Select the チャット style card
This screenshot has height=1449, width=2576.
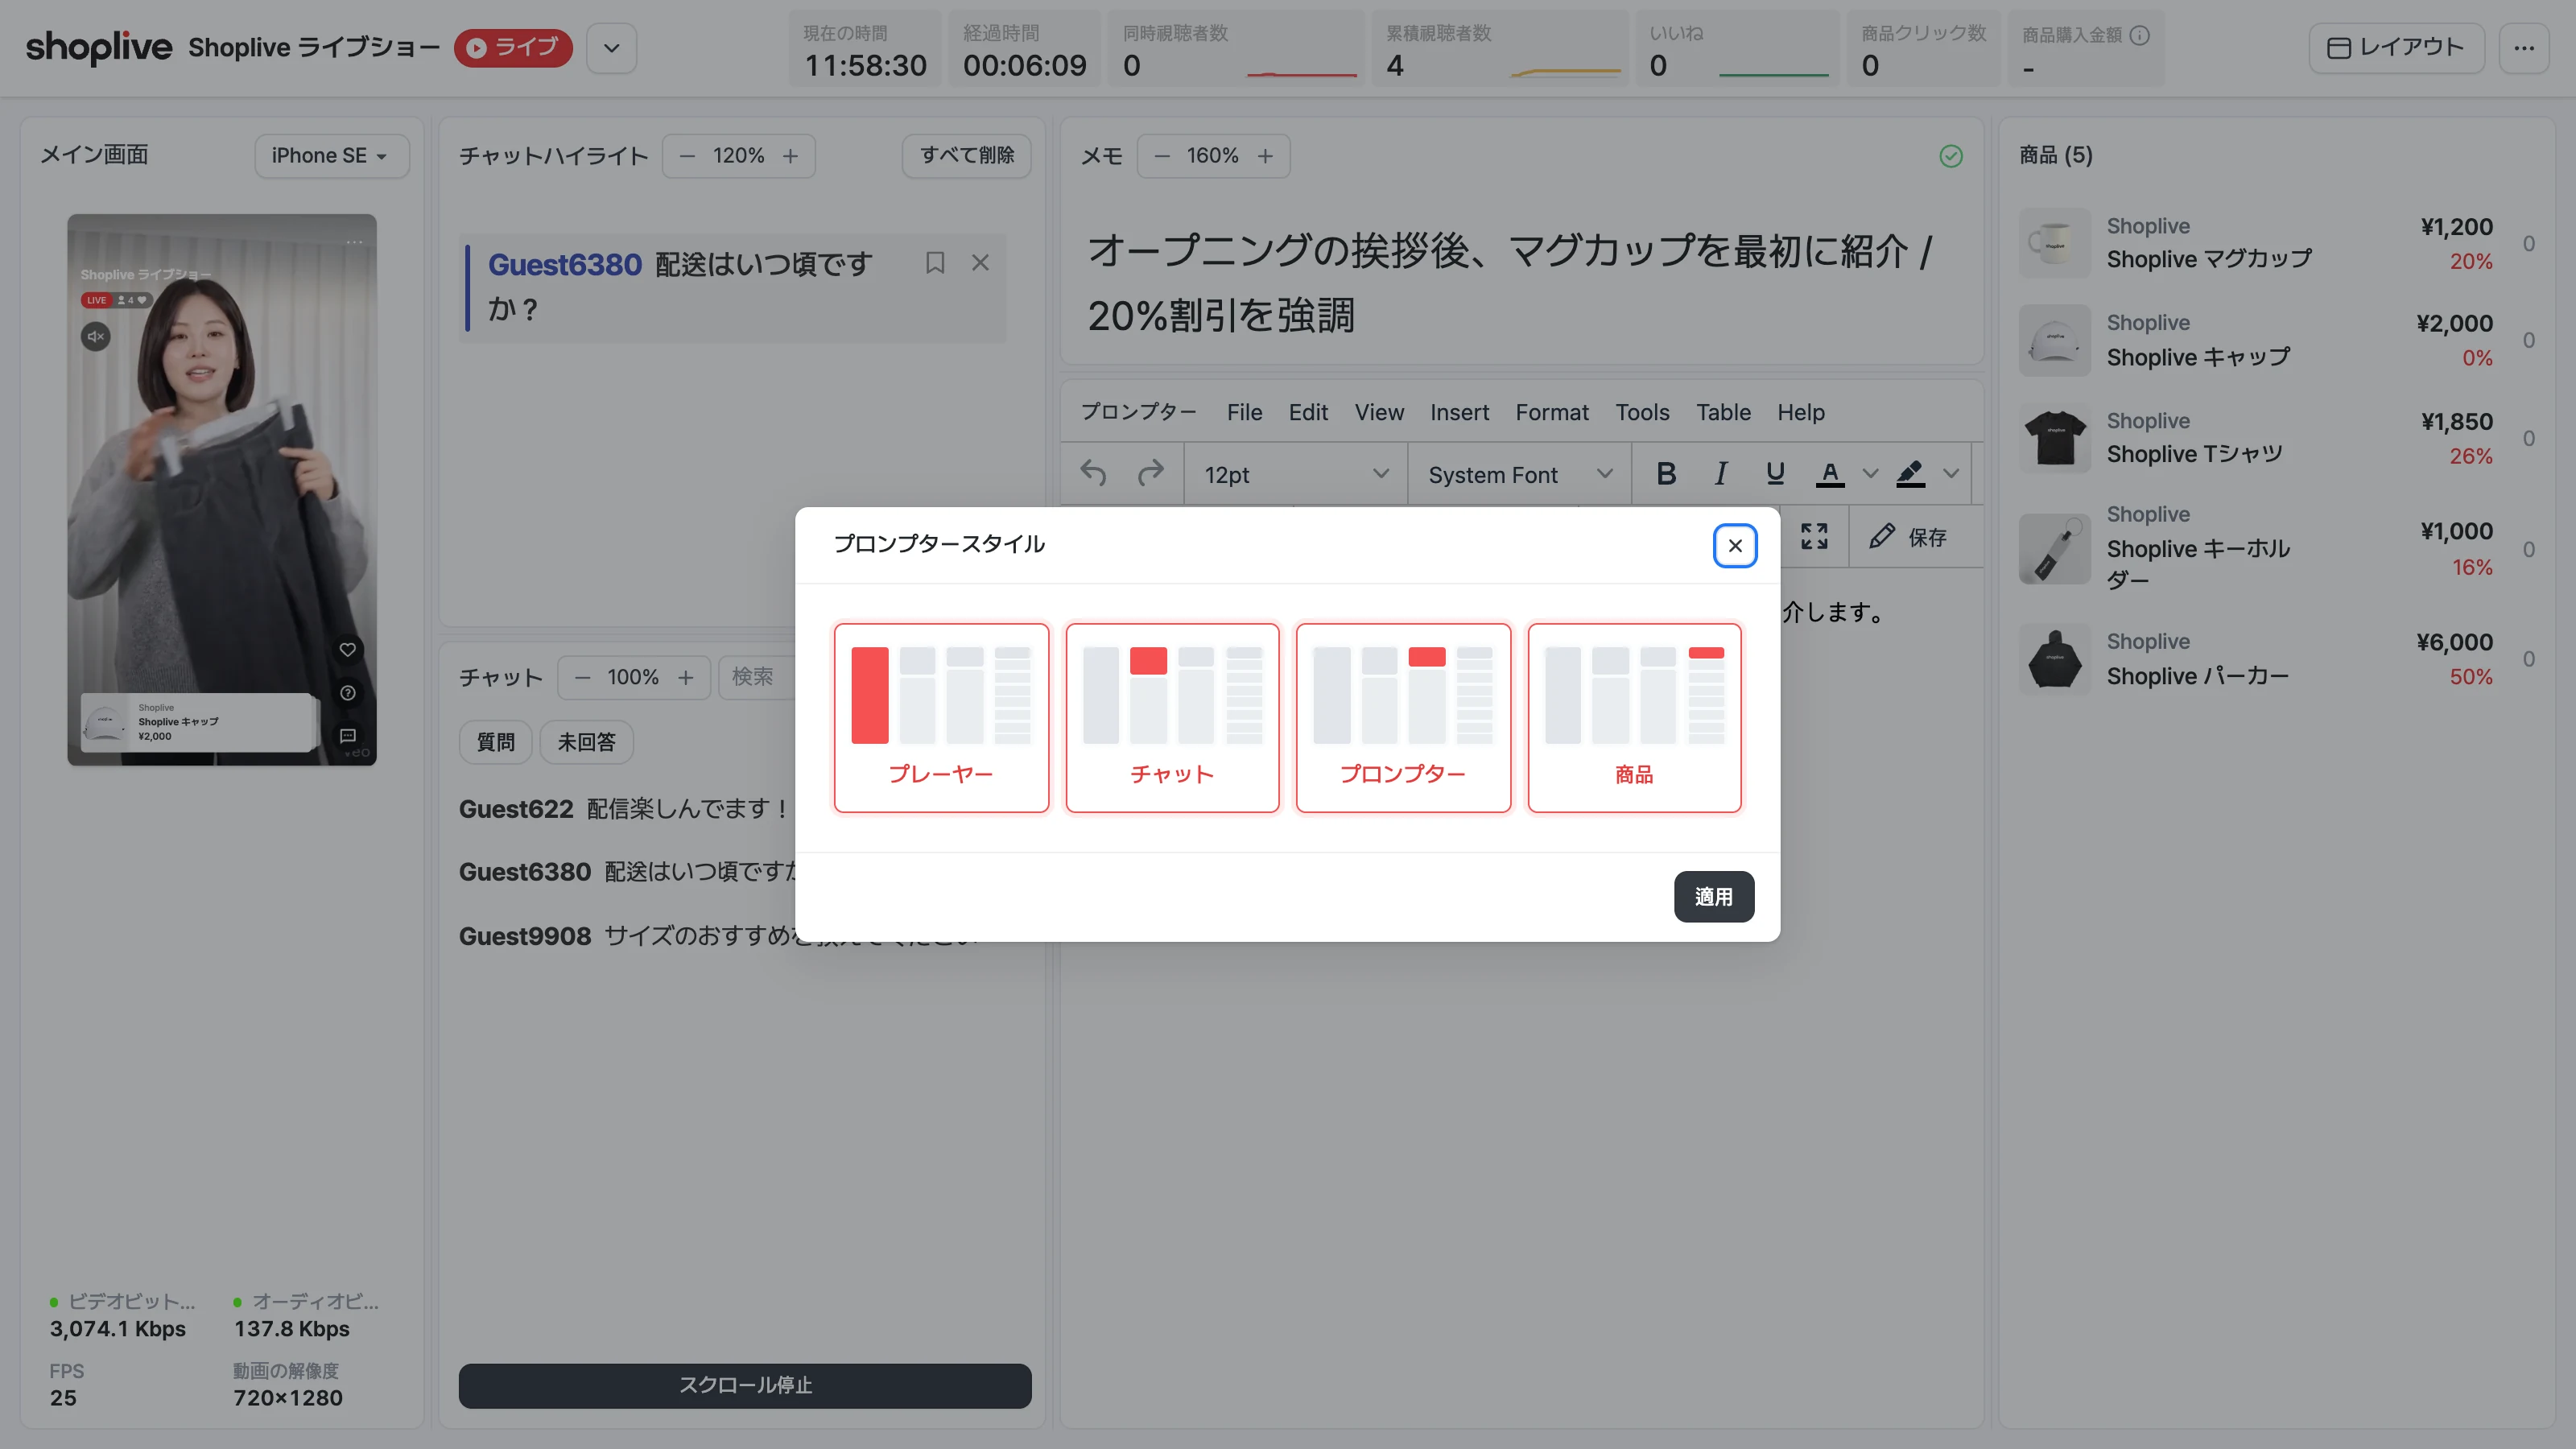(1172, 717)
